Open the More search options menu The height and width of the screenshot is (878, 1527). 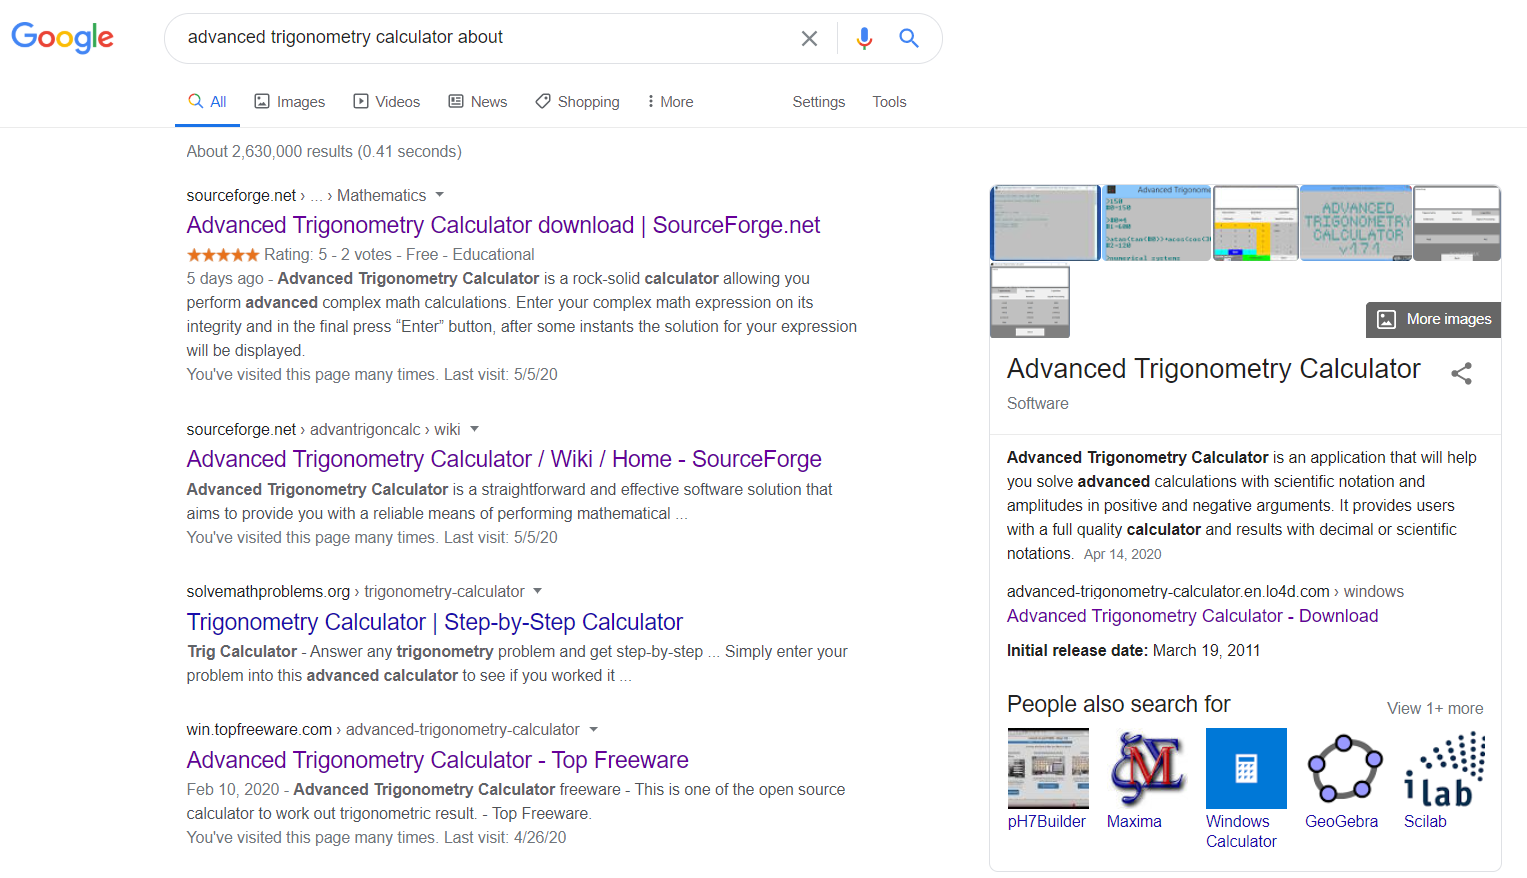click(670, 102)
